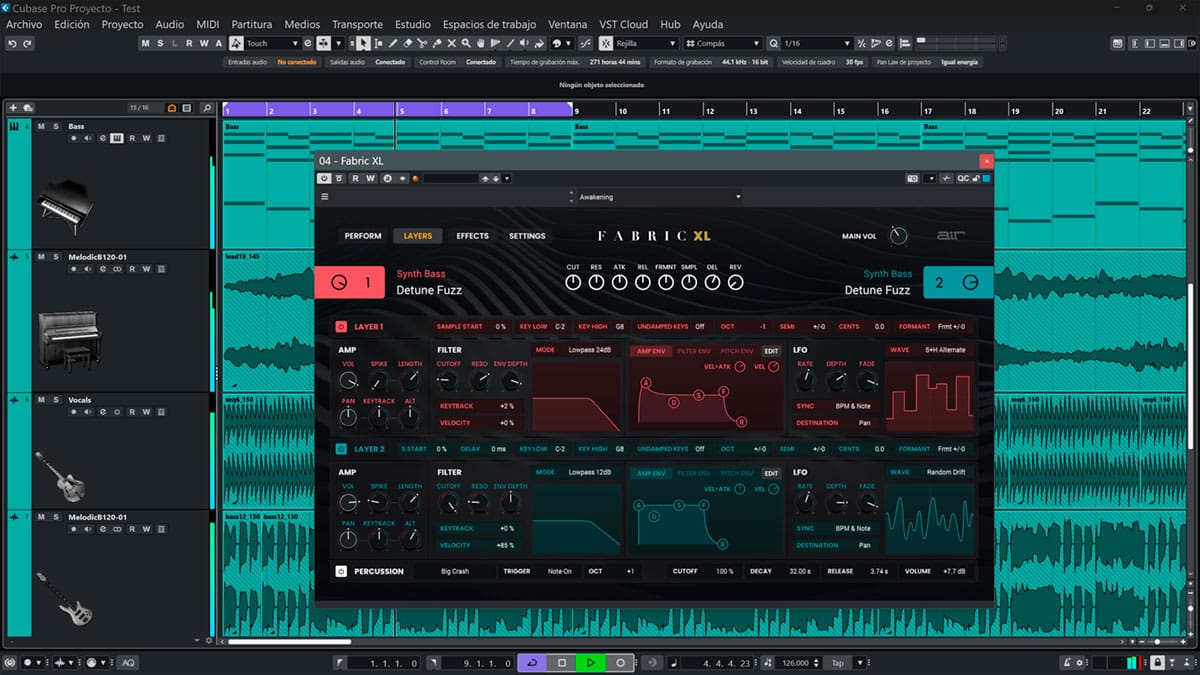Open the MIDI menu
This screenshot has width=1200, height=675.
point(208,24)
